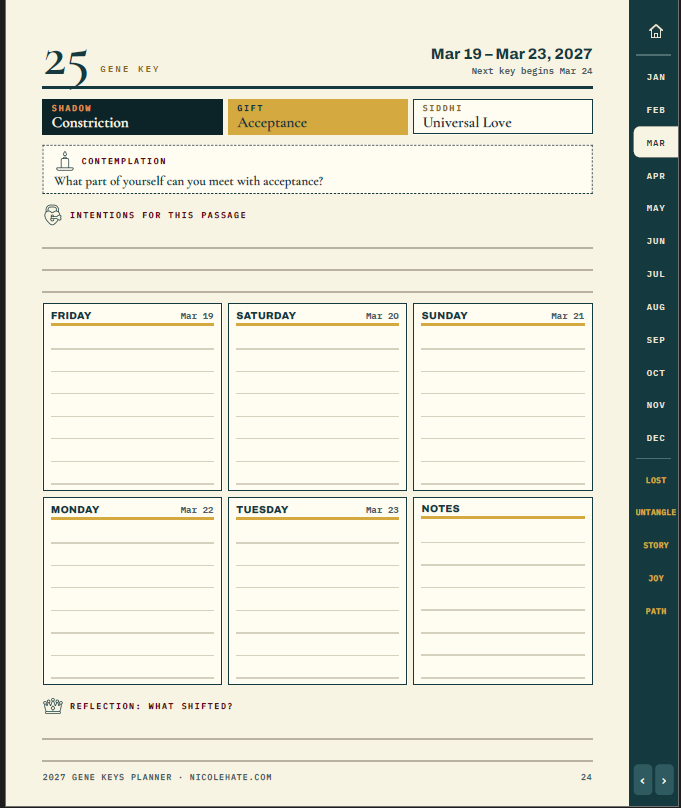Click the page number 24 in footer
Viewport: 681px width, 808px height.
point(586,777)
